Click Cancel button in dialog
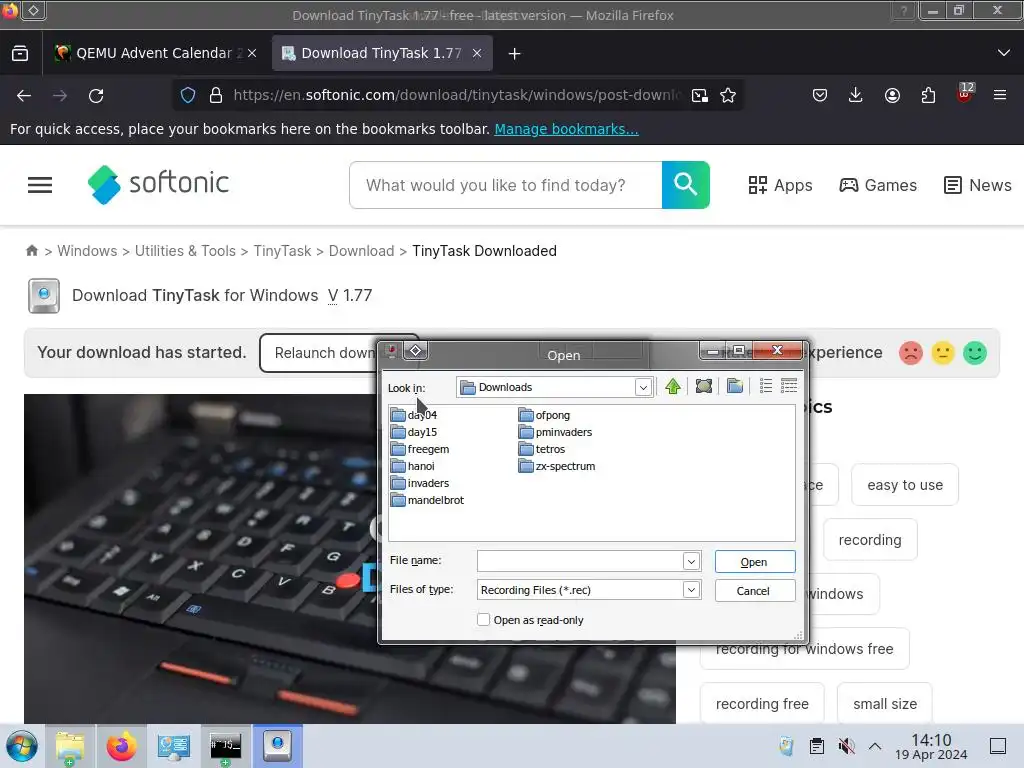 click(755, 590)
